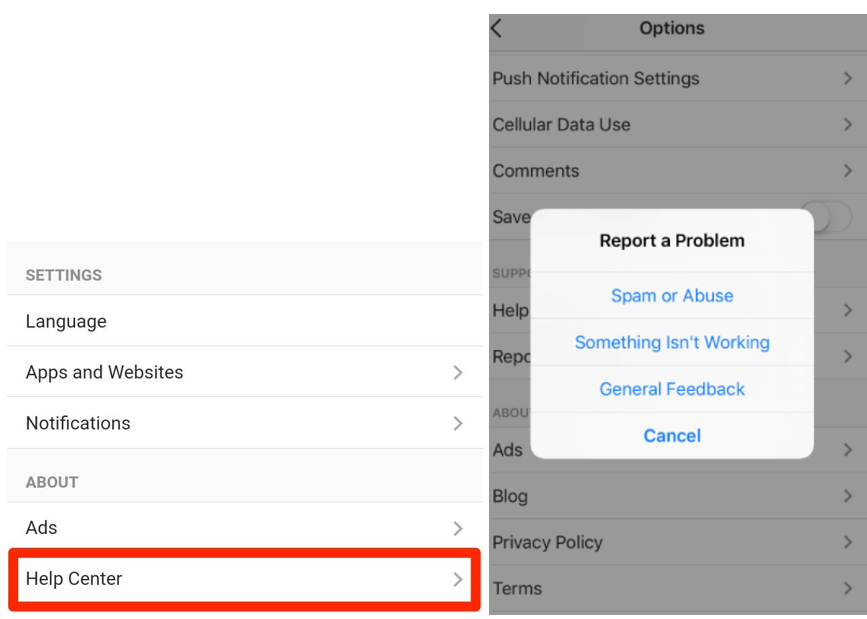Expand the Blog row chevron

tap(848, 496)
